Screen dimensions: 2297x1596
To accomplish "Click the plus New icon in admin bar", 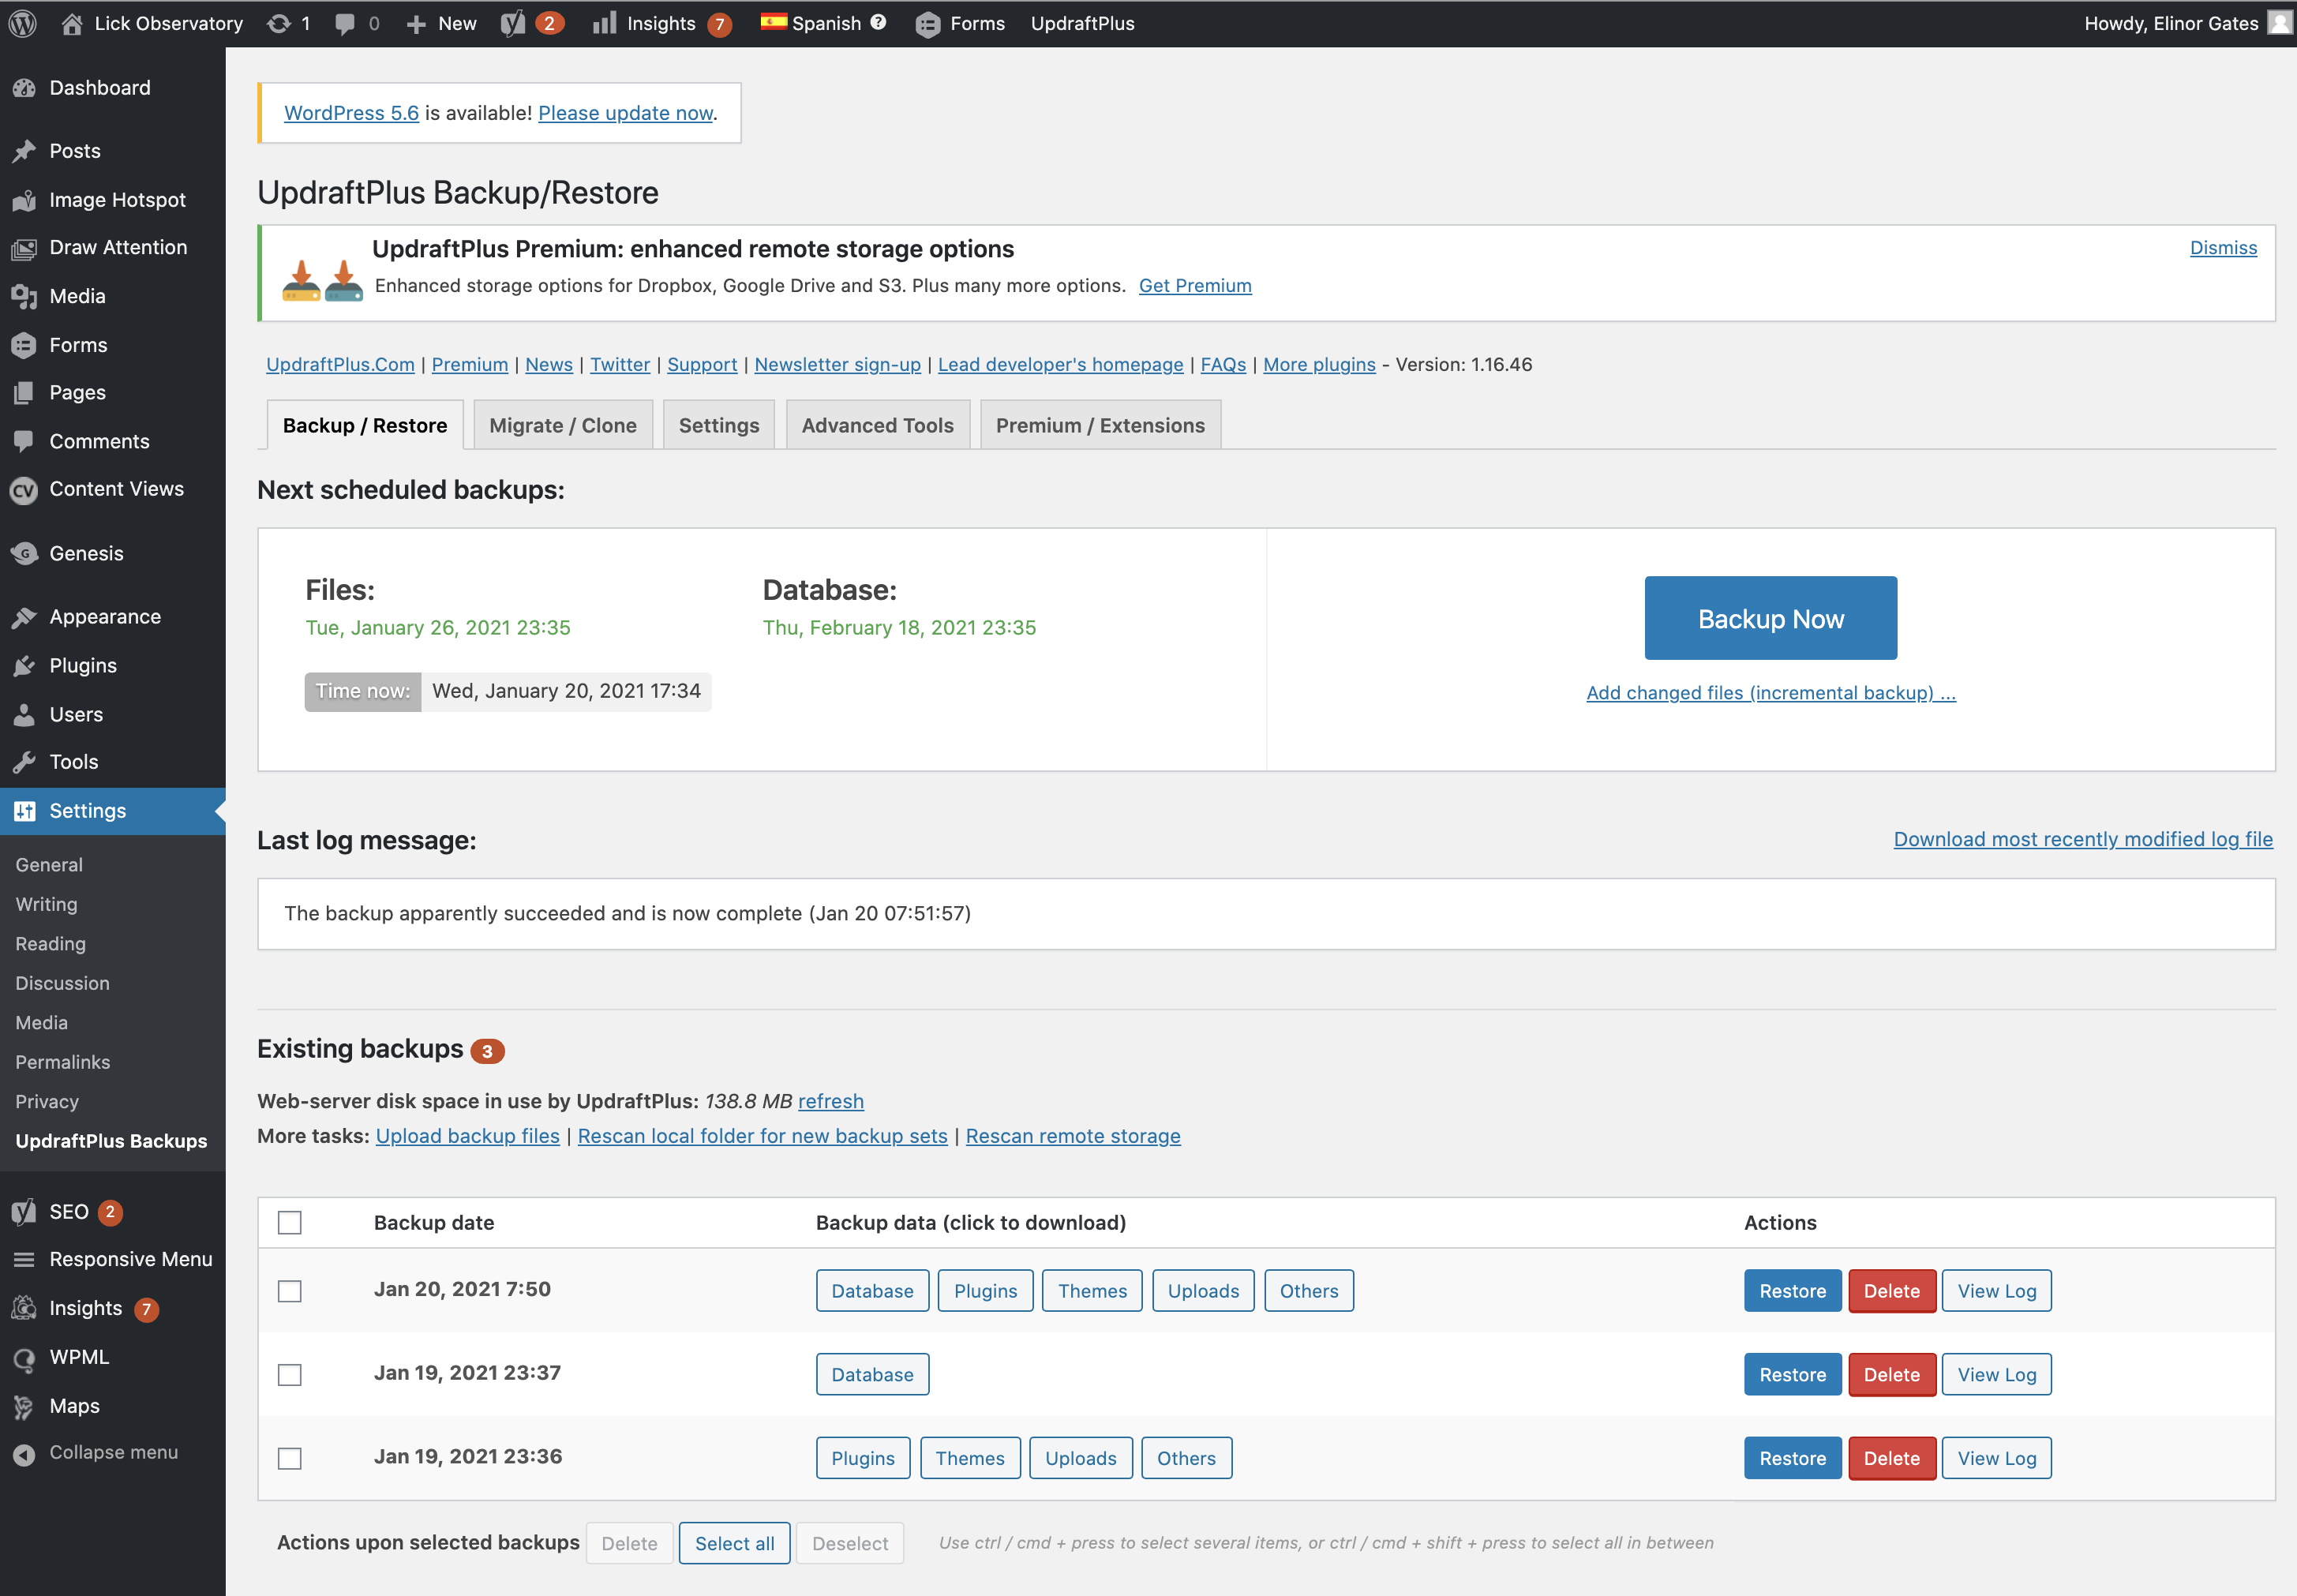I will [416, 24].
